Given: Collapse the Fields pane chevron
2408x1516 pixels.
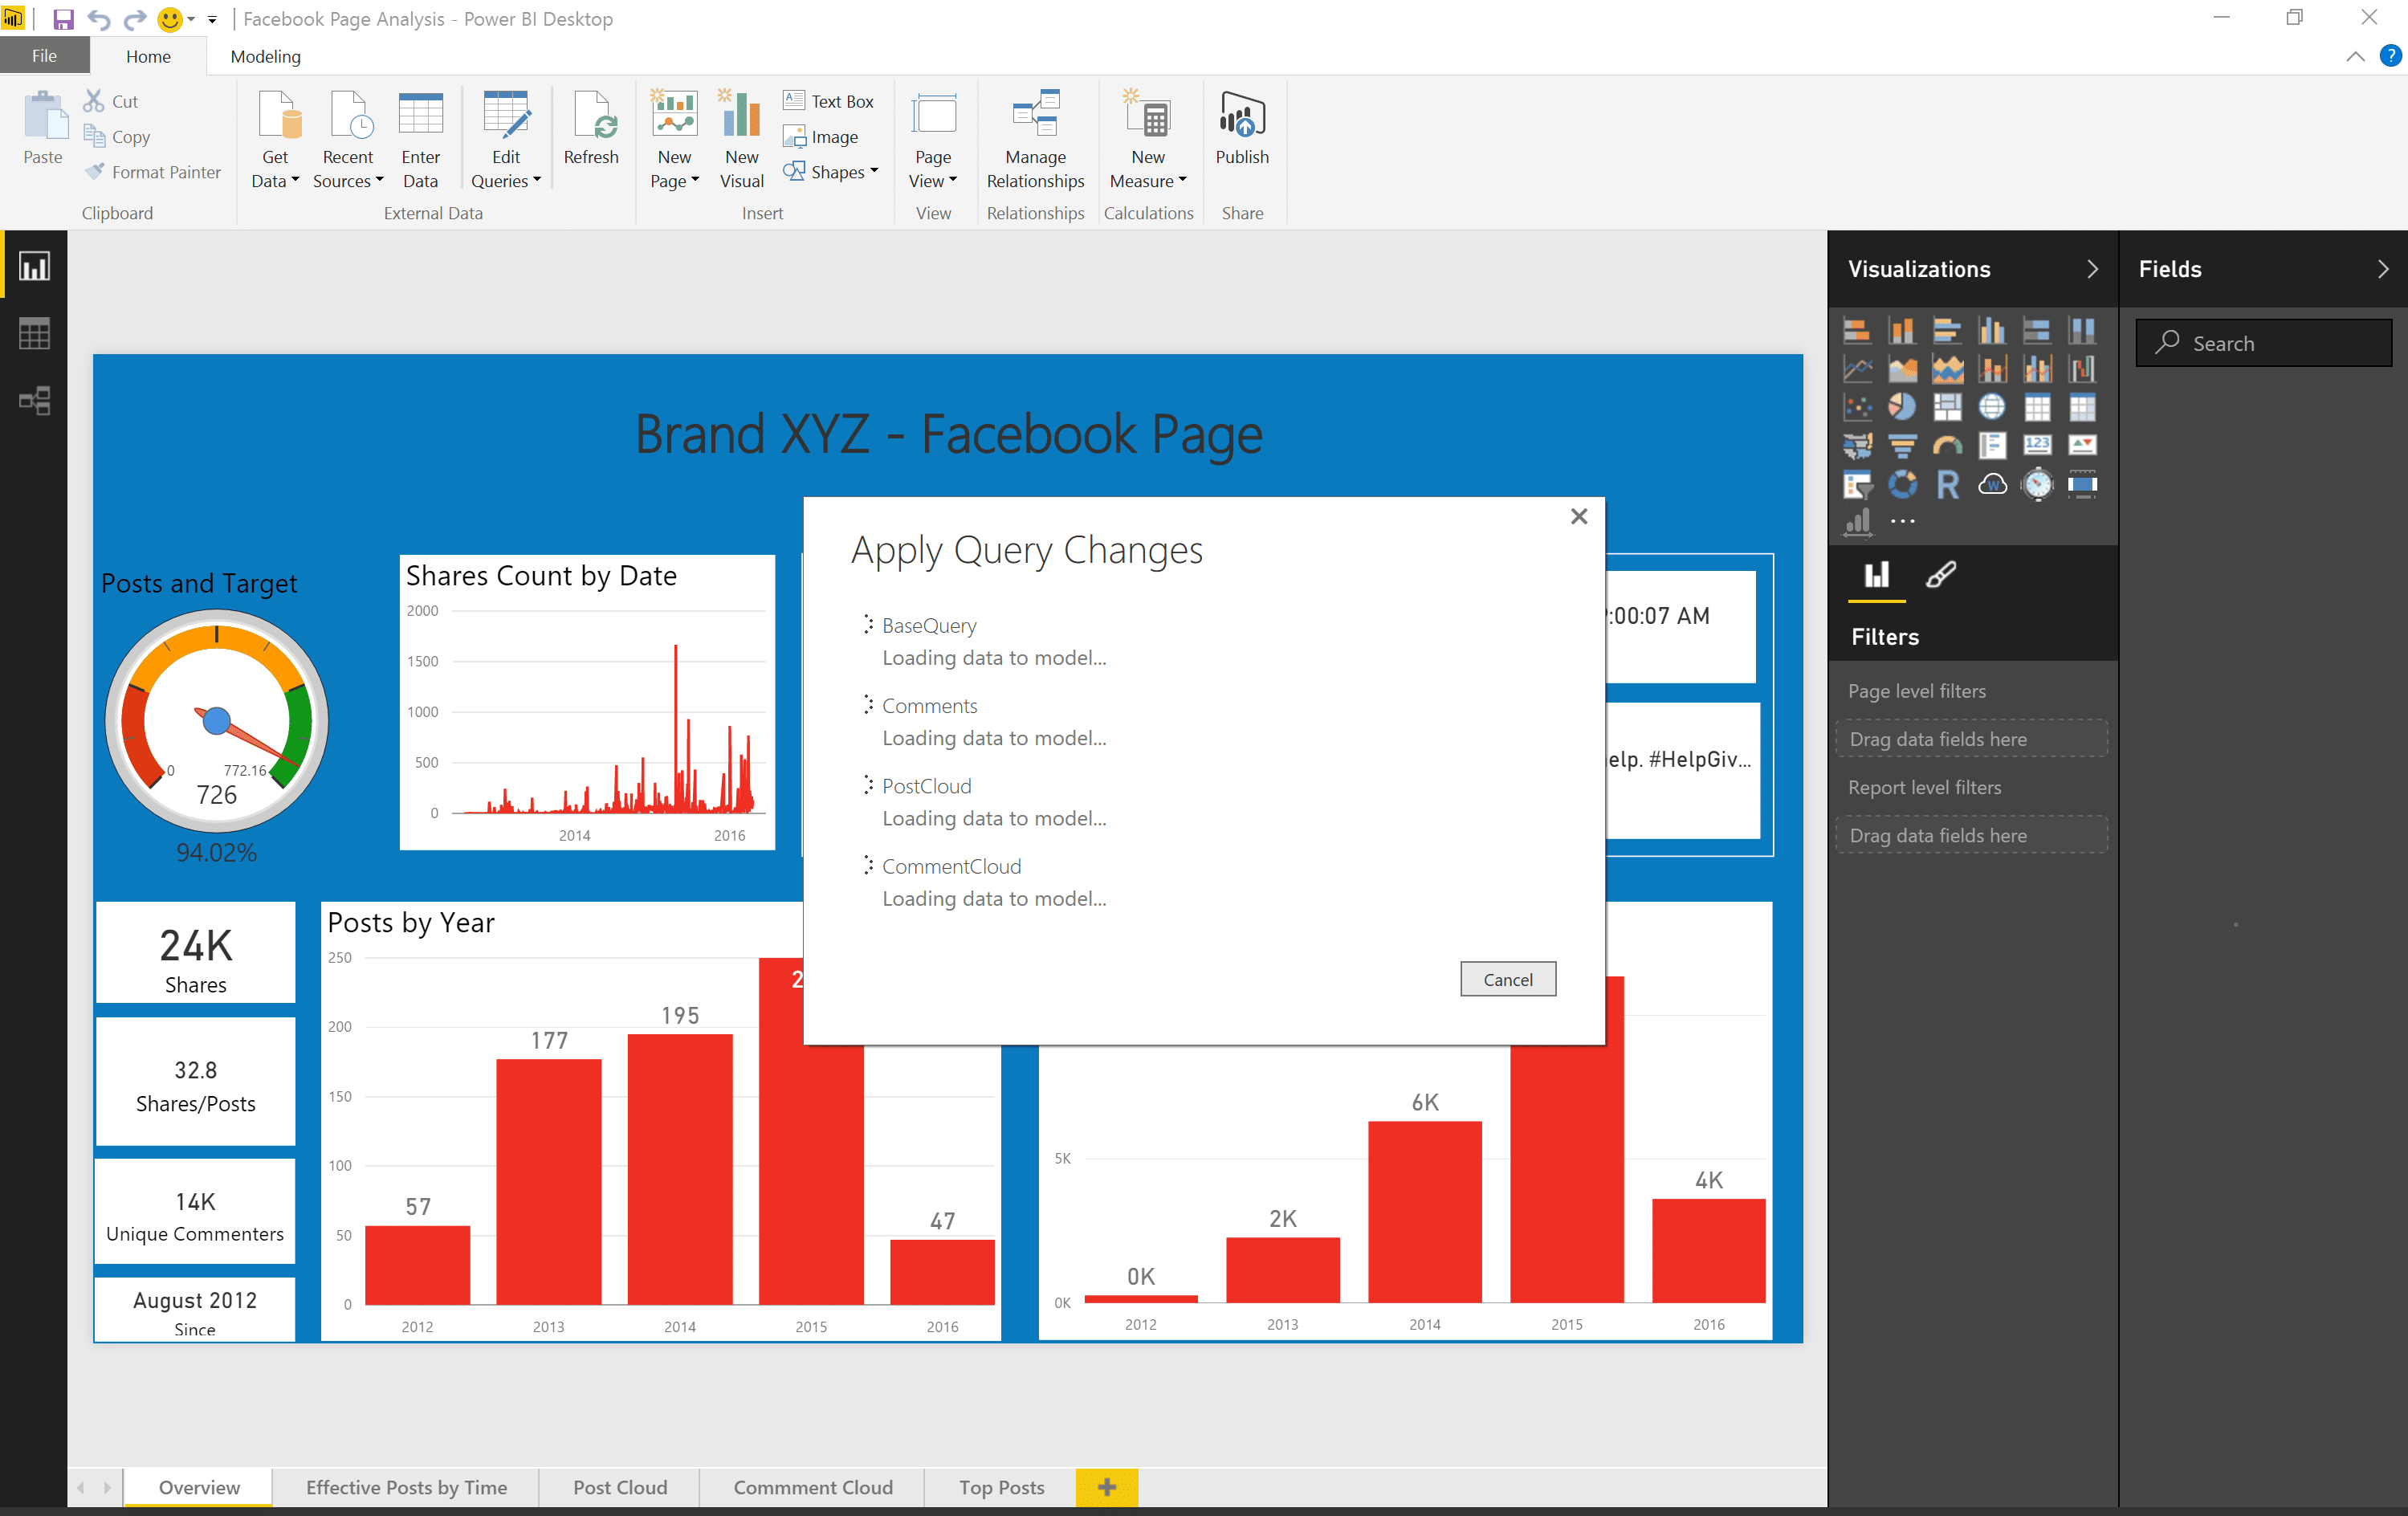Looking at the screenshot, I should [x=2383, y=269].
